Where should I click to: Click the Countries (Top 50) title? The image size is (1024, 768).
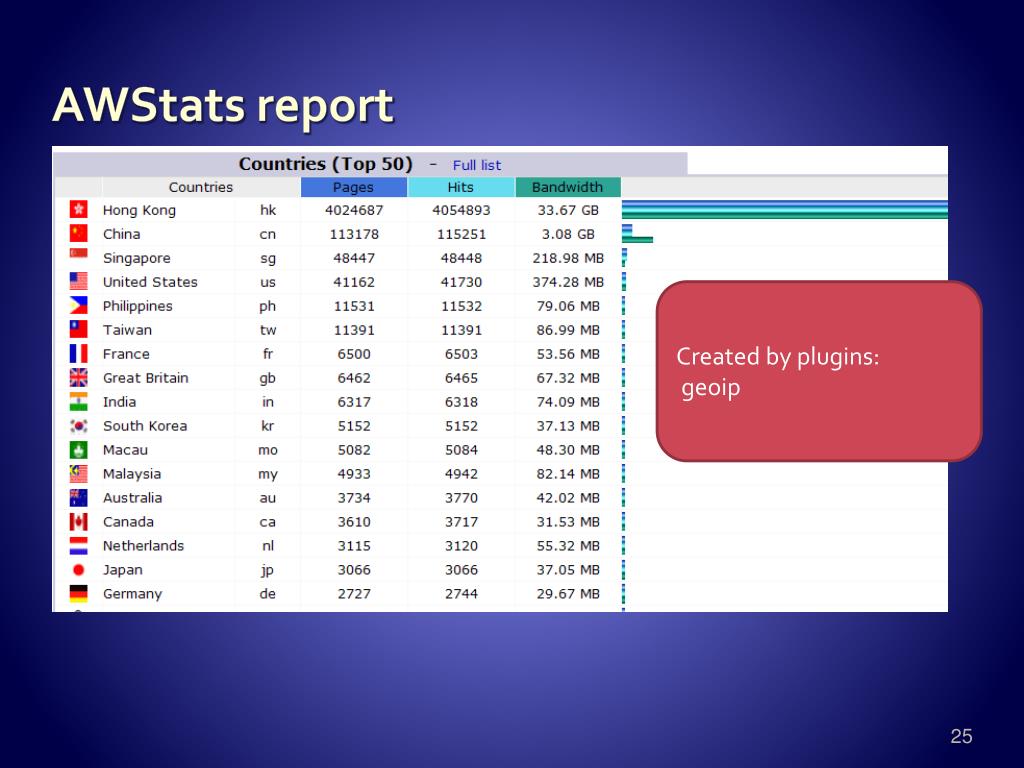coord(326,163)
